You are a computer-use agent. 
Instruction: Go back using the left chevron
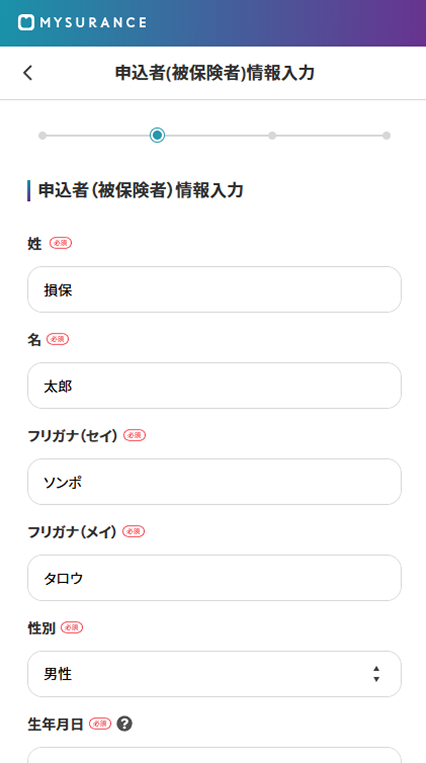pos(28,73)
